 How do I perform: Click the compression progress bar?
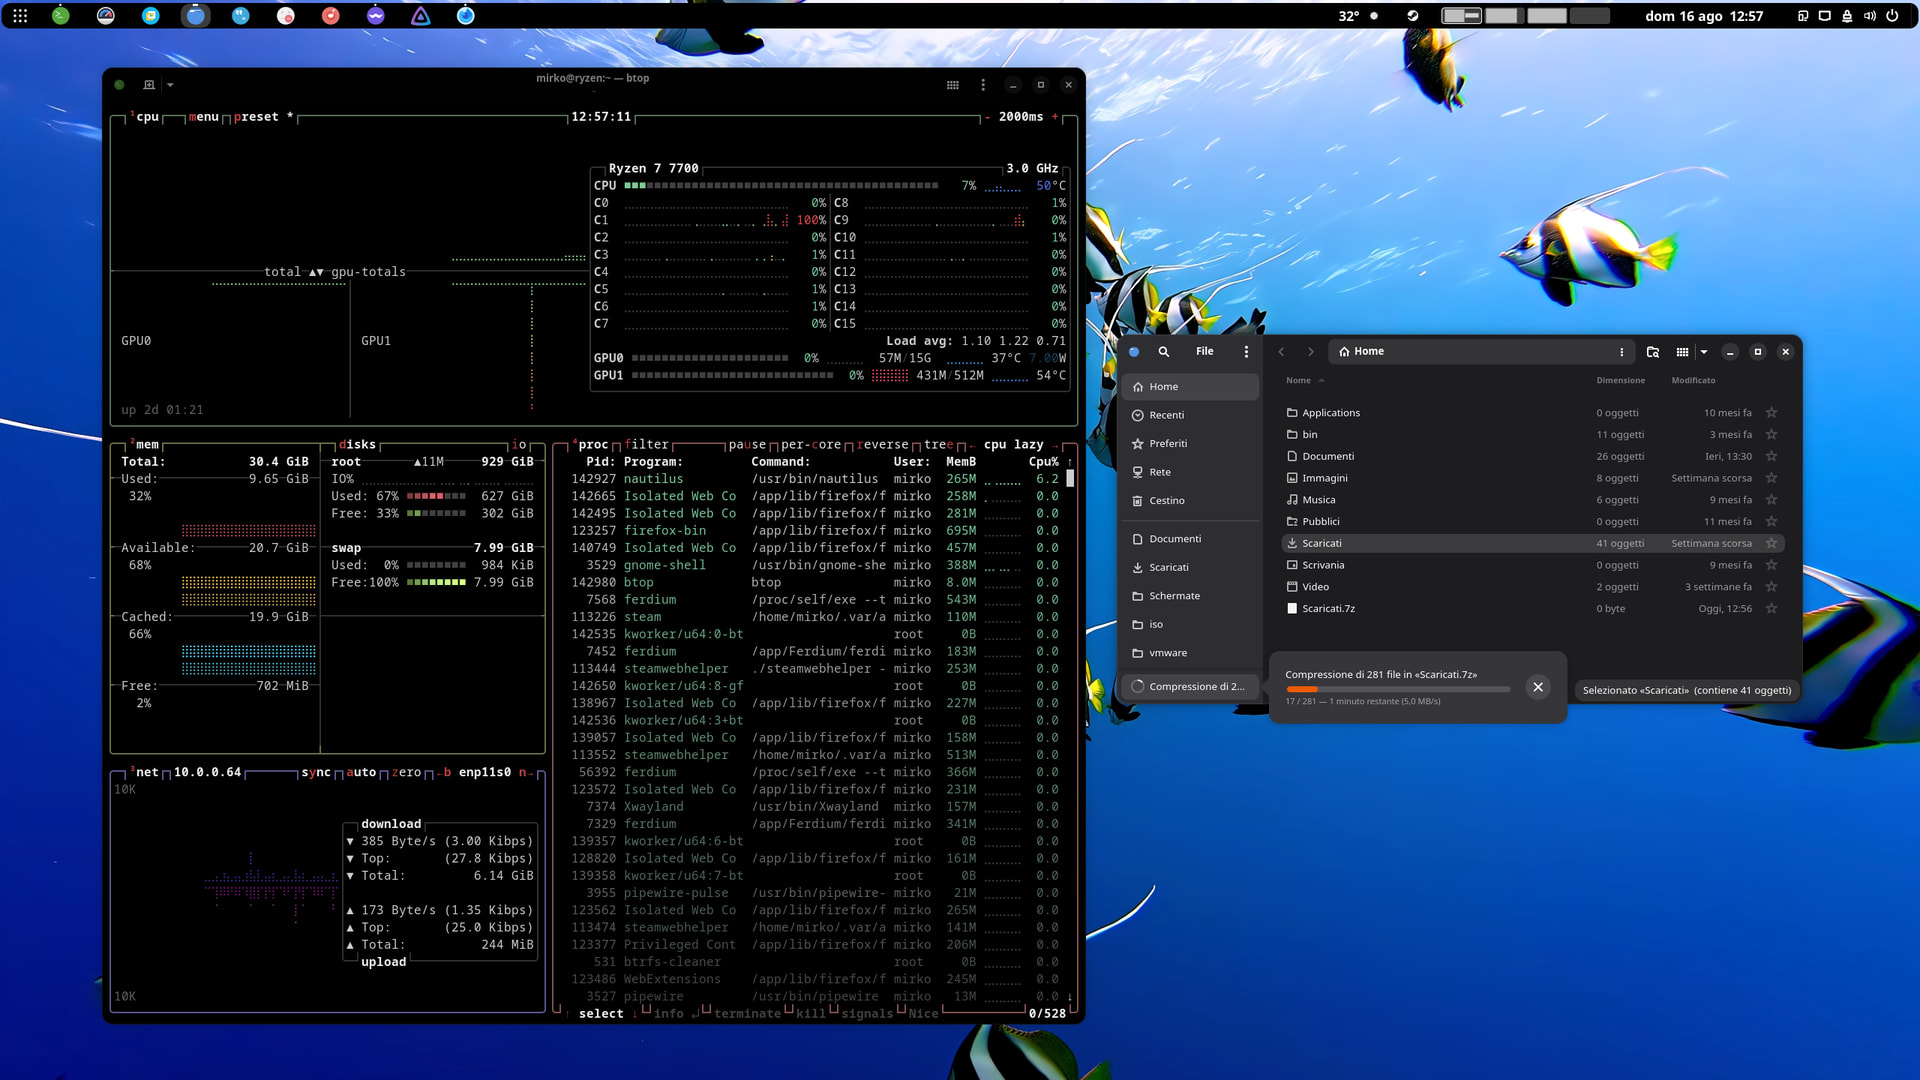point(1398,689)
